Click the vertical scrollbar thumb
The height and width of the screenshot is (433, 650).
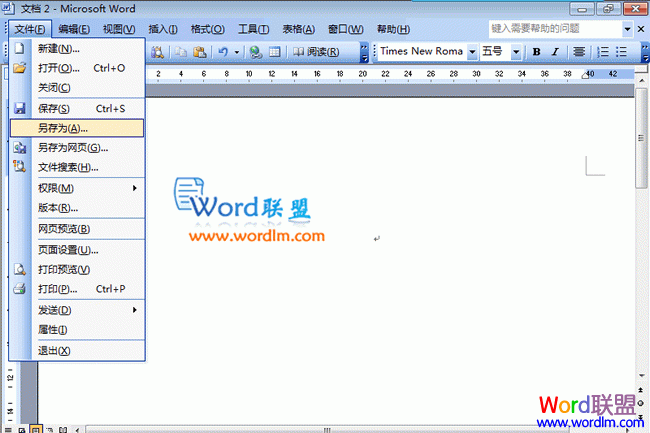641,138
